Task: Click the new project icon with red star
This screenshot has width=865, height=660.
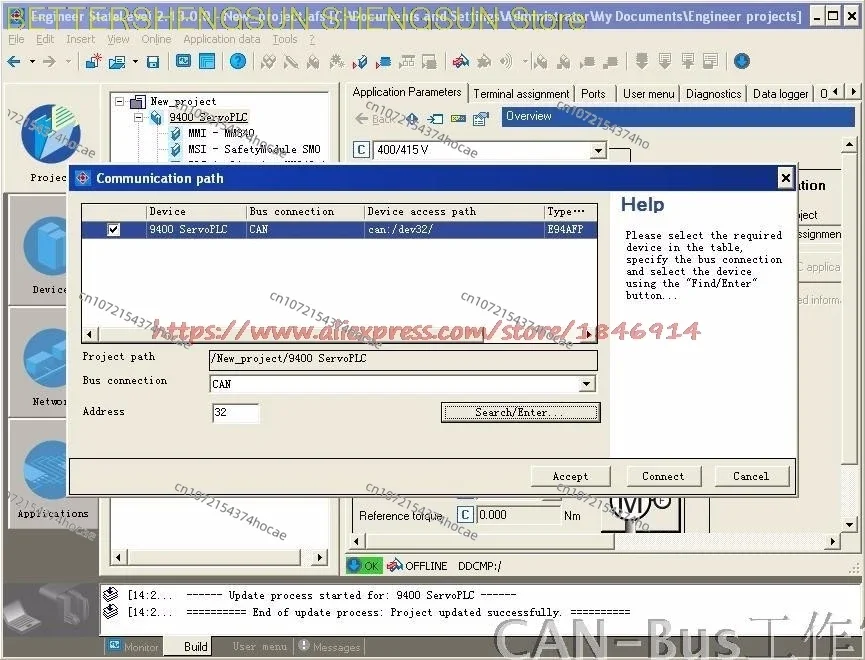Action: pos(93,61)
